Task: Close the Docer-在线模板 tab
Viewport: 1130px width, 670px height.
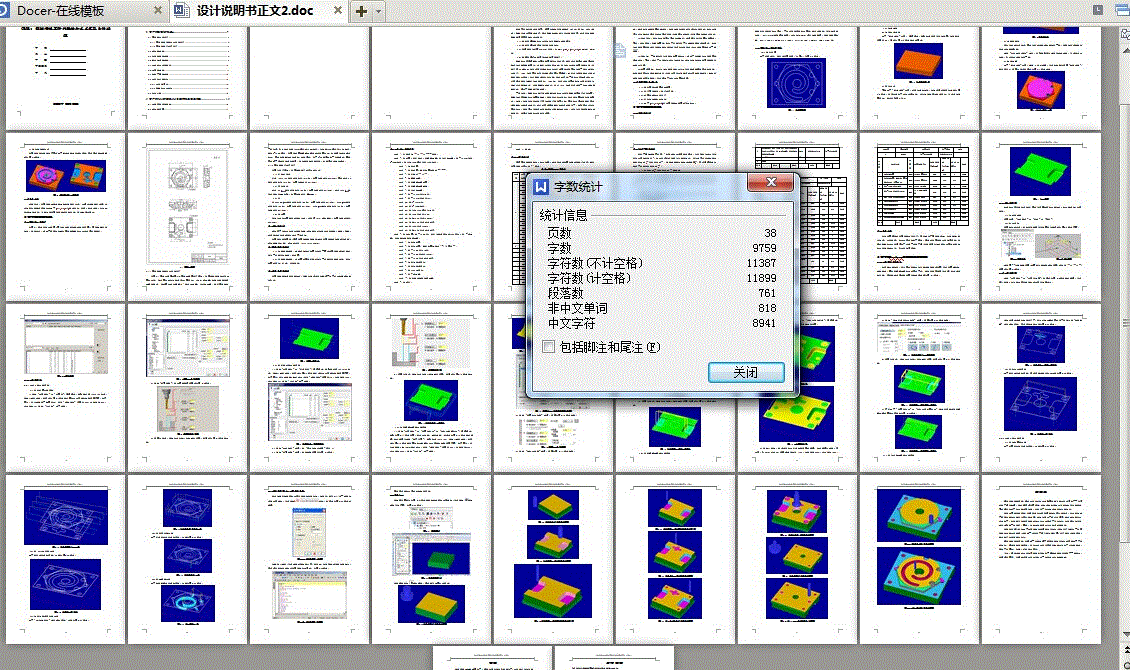Action: click(x=158, y=10)
